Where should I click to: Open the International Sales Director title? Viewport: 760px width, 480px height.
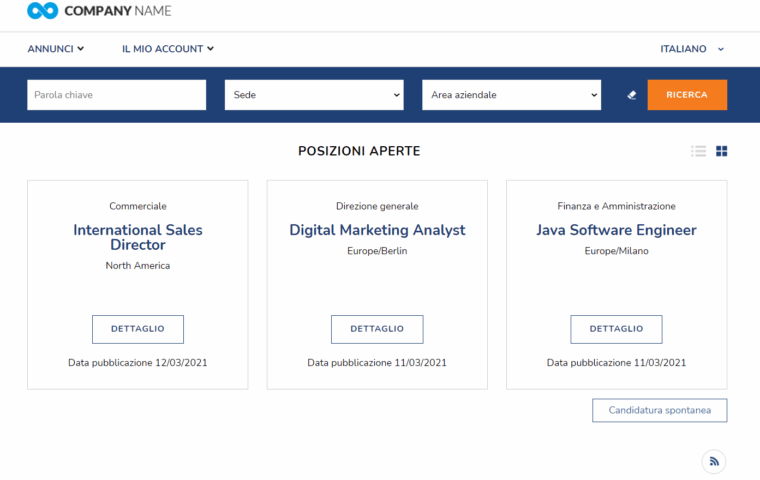[x=138, y=237]
